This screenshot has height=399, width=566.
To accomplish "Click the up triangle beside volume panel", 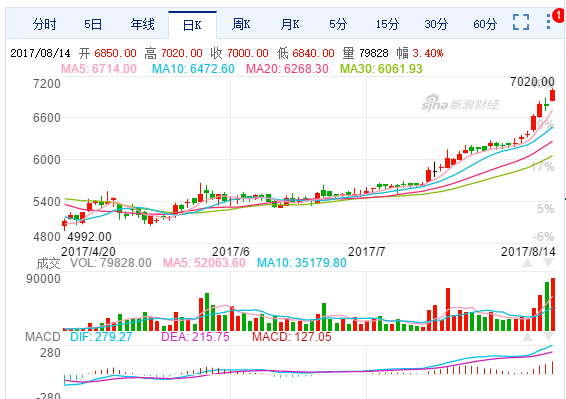I will pos(527,263).
